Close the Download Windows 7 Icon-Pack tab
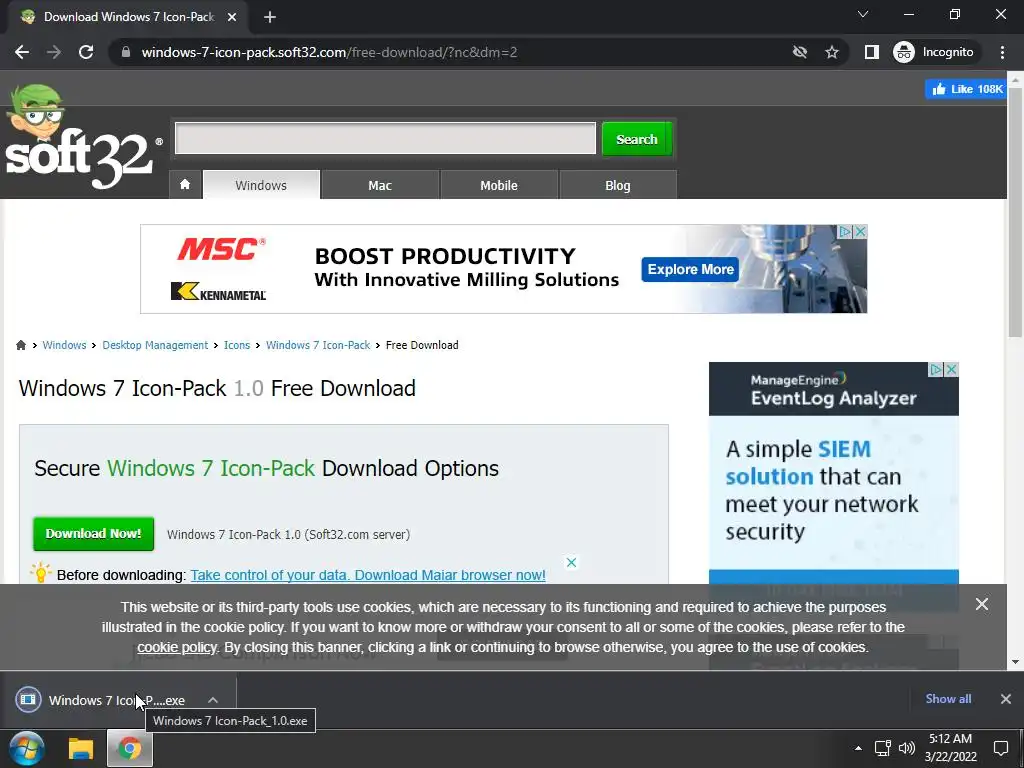The image size is (1024, 768). tap(232, 17)
